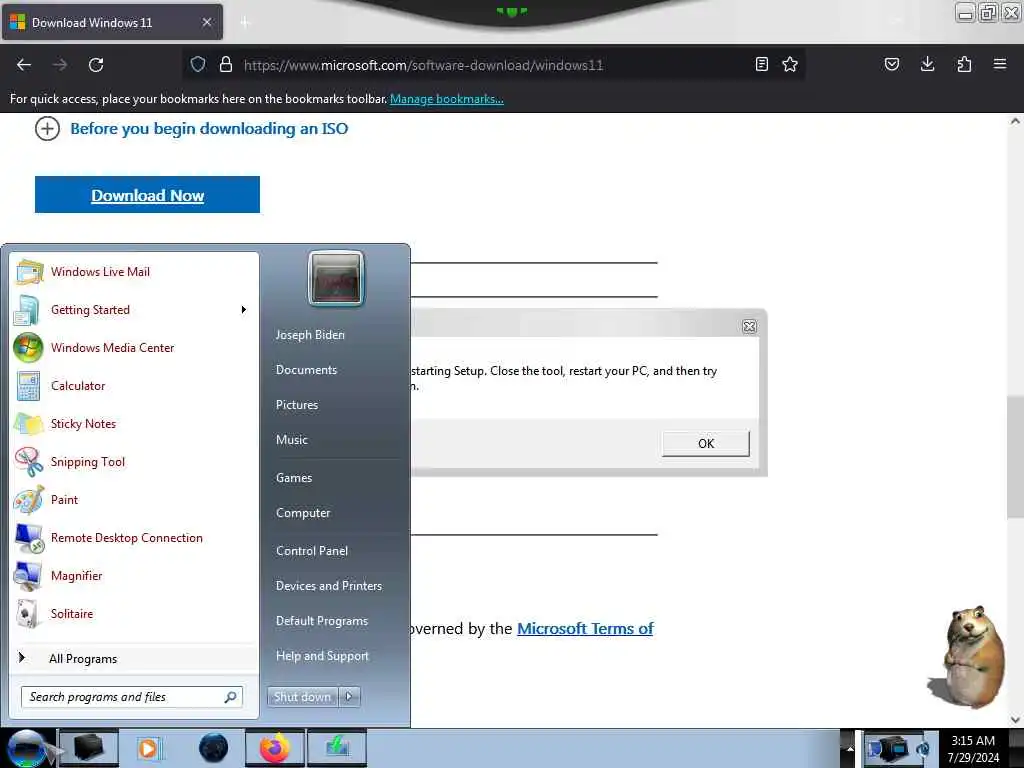Screen dimensions: 1024x768
Task: Expand All Programs list
Action: point(135,658)
